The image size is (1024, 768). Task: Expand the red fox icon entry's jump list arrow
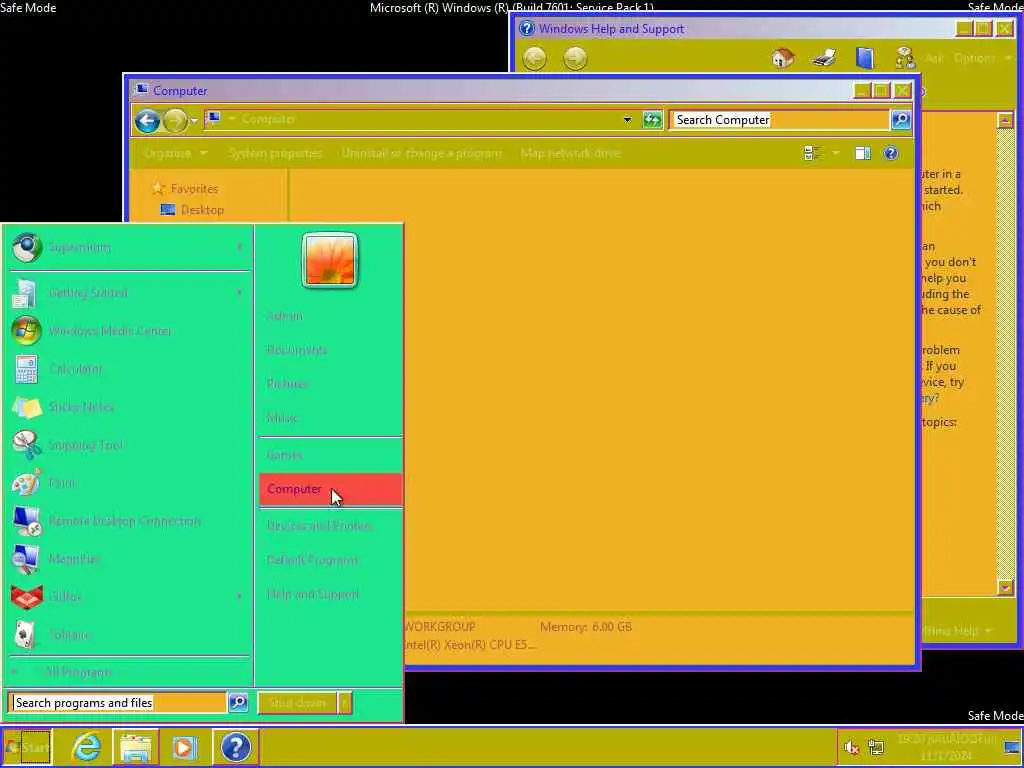tap(239, 597)
